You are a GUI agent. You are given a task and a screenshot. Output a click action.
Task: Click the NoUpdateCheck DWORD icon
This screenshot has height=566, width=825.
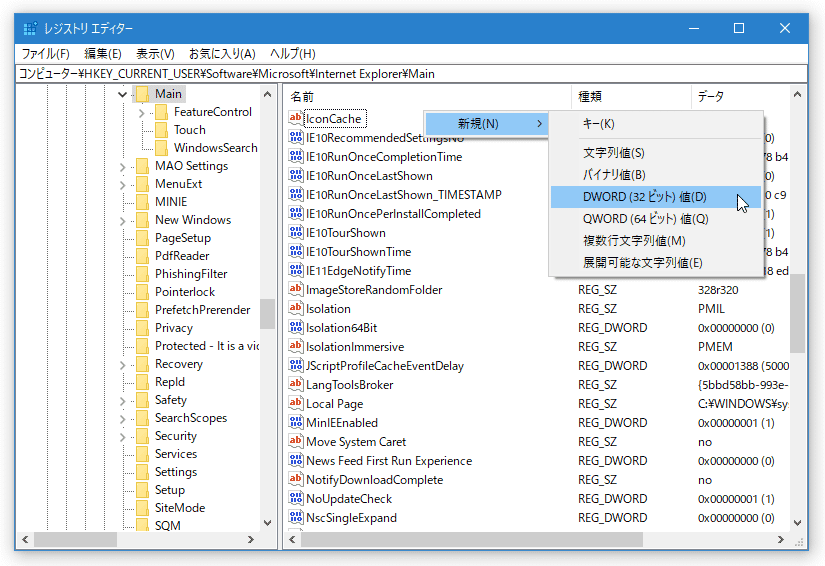coord(296,498)
